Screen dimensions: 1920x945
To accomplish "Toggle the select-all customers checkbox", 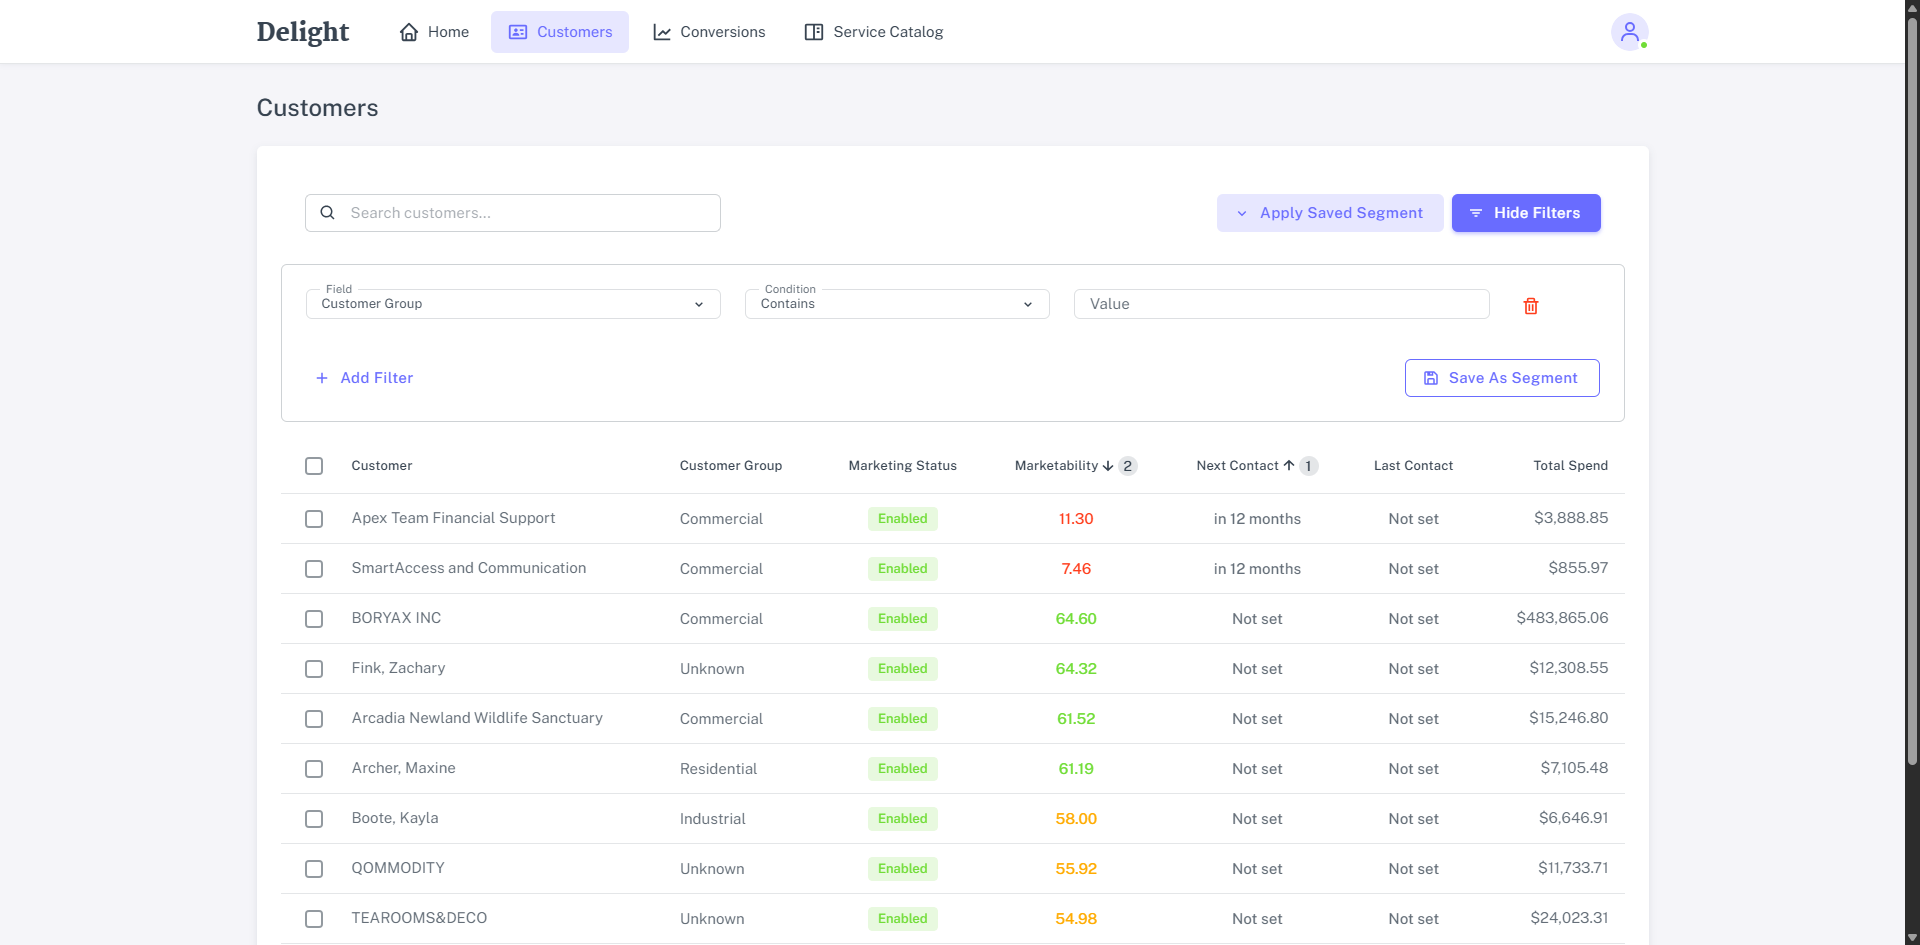I will pos(314,466).
